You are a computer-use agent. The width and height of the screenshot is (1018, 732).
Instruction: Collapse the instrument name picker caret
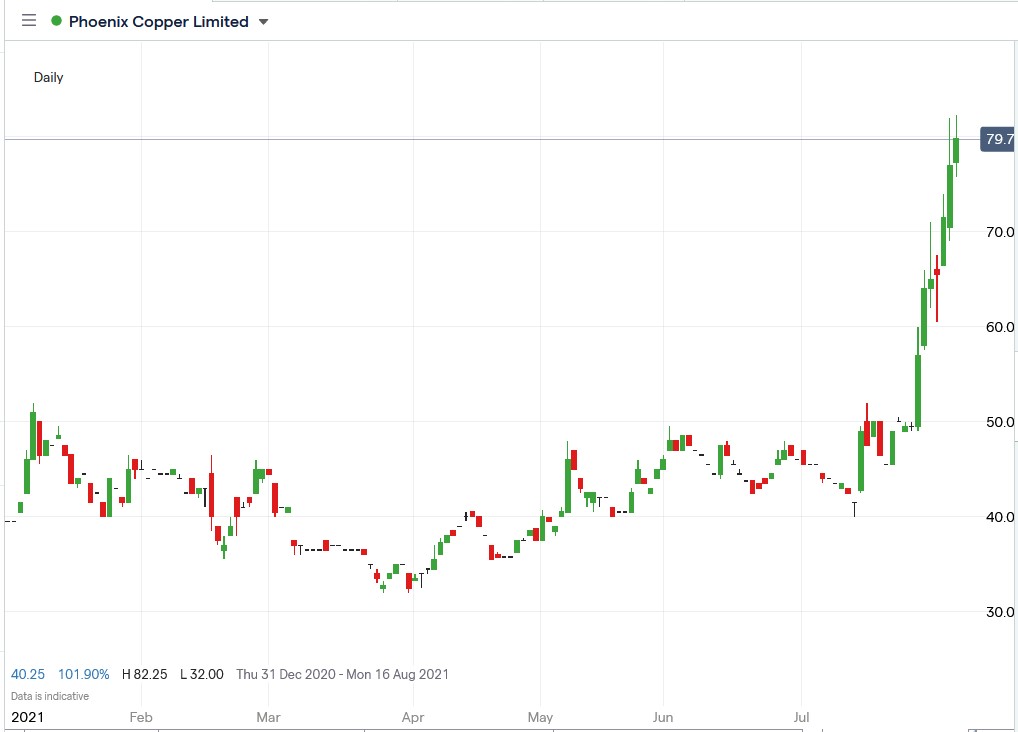(262, 20)
